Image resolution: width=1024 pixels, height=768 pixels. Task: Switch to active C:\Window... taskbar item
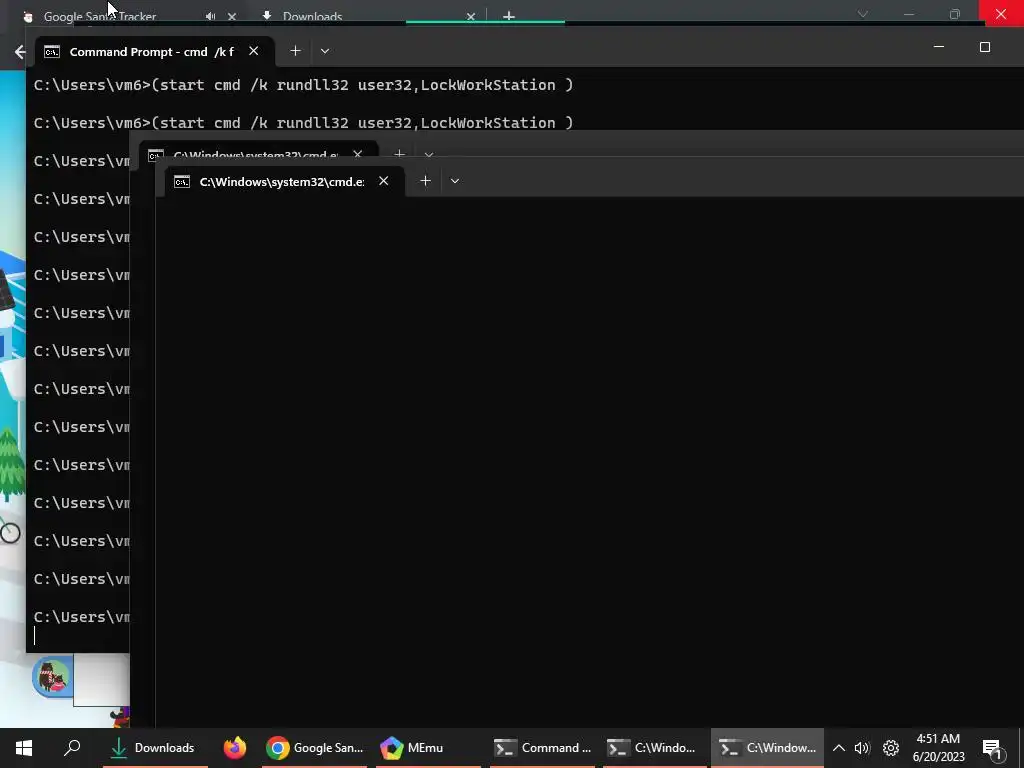[767, 748]
